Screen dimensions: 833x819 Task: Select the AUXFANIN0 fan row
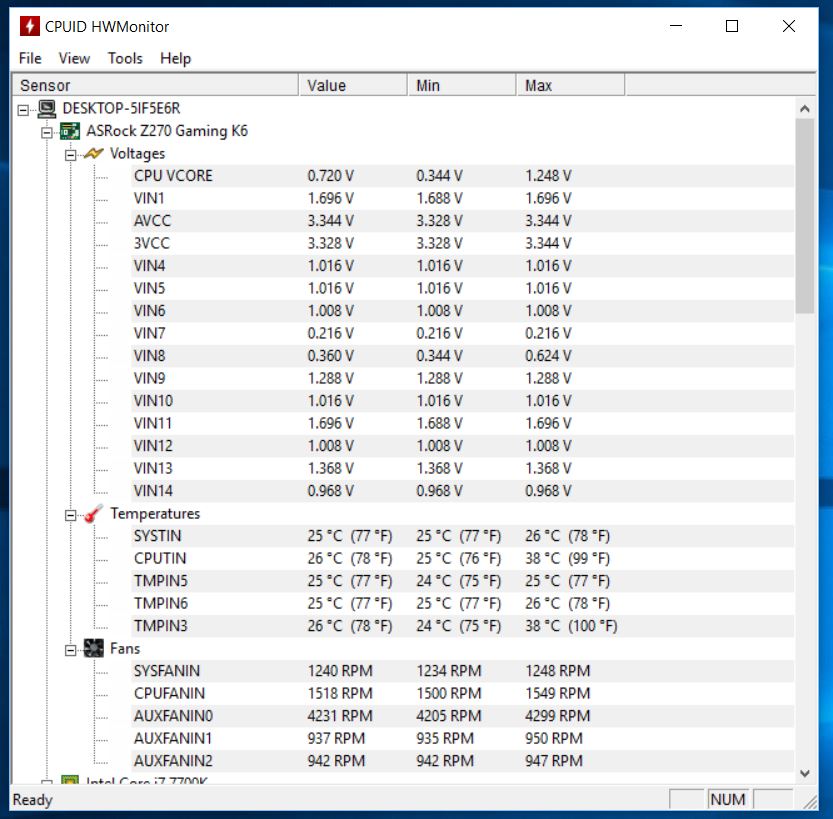coord(462,716)
